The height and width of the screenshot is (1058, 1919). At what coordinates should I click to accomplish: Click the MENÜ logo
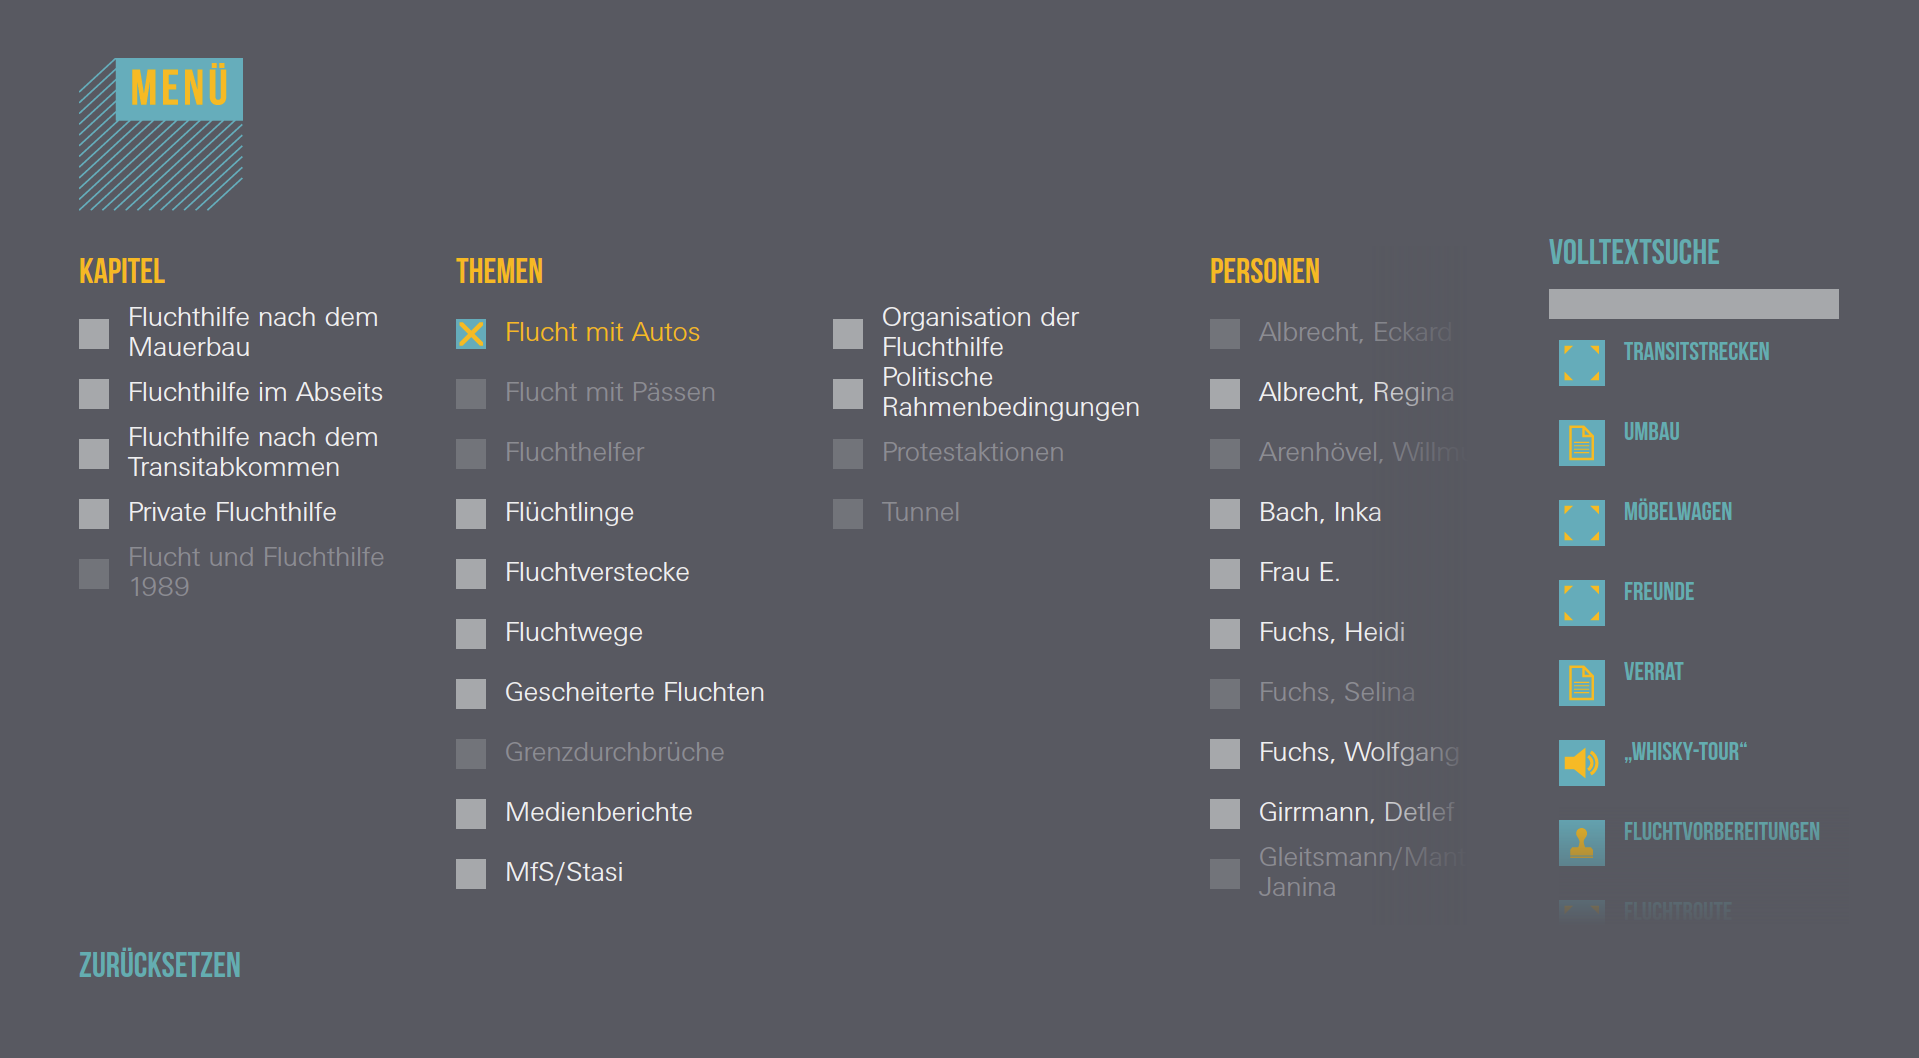click(x=161, y=134)
